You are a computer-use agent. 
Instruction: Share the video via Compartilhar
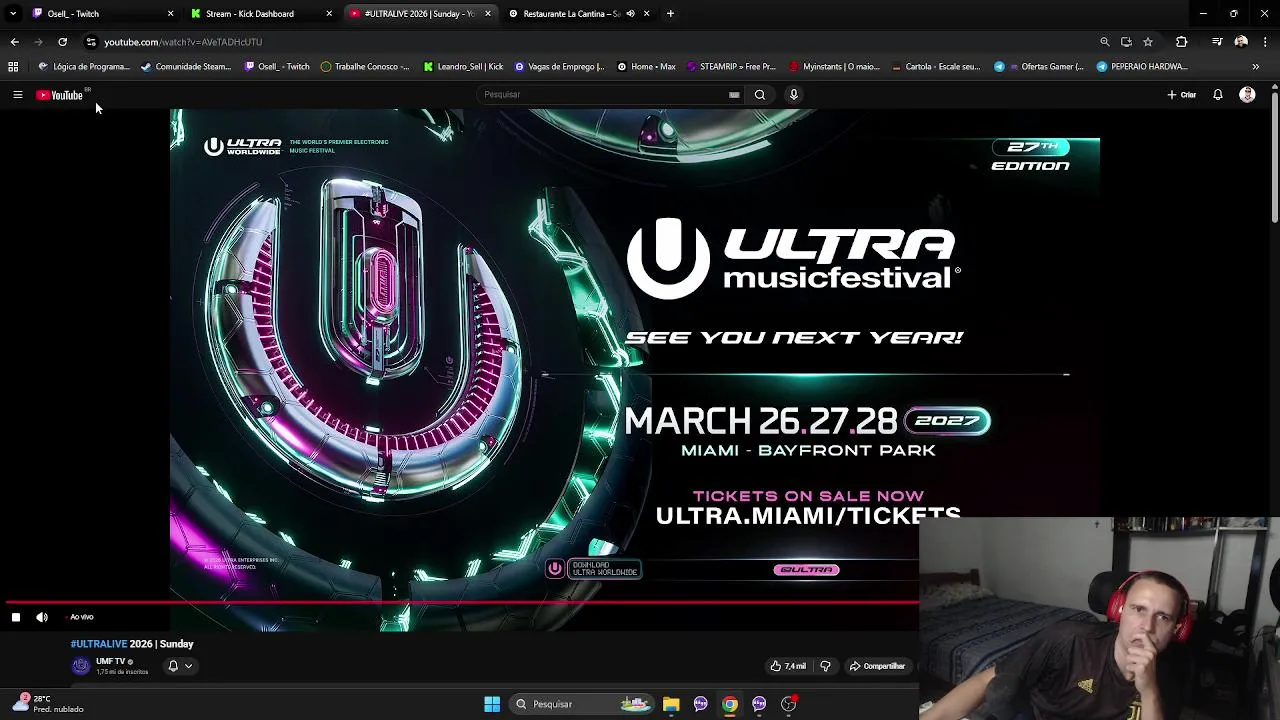click(x=877, y=666)
